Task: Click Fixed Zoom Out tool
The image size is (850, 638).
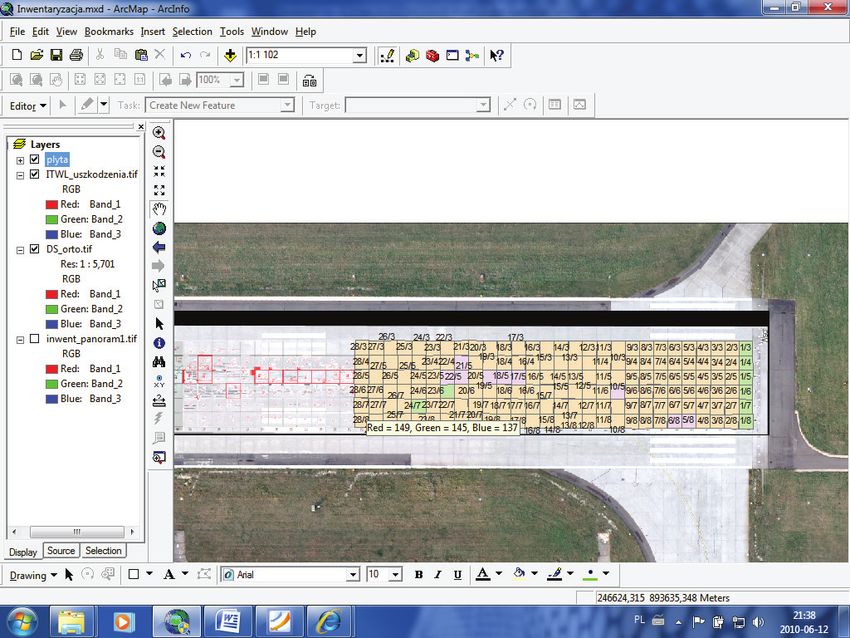Action: pos(159,190)
